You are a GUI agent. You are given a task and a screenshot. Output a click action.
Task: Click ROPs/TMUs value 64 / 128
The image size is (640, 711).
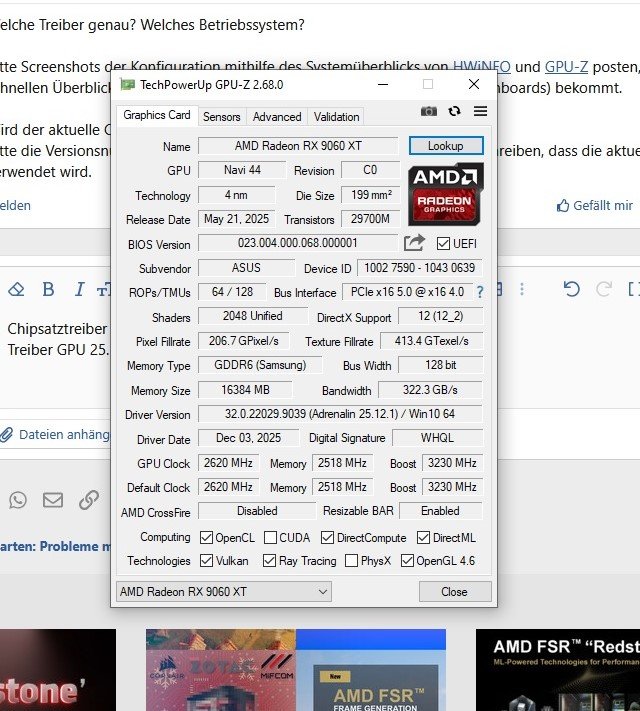click(x=232, y=292)
